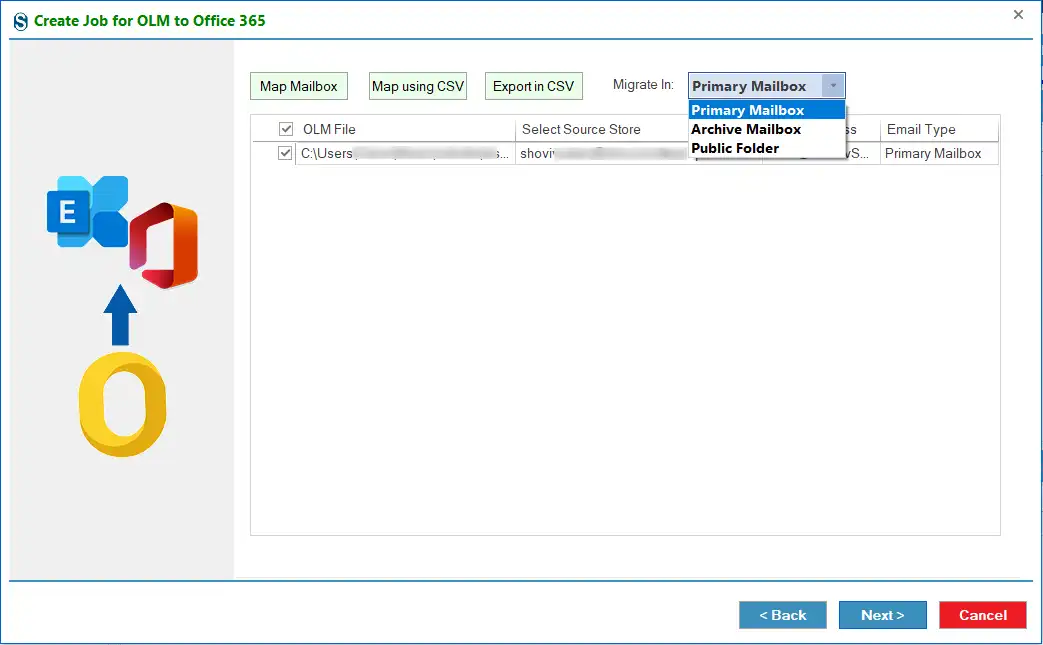
Task: Click the Primary Mailbox cell under Email Type
Action: tap(939, 153)
